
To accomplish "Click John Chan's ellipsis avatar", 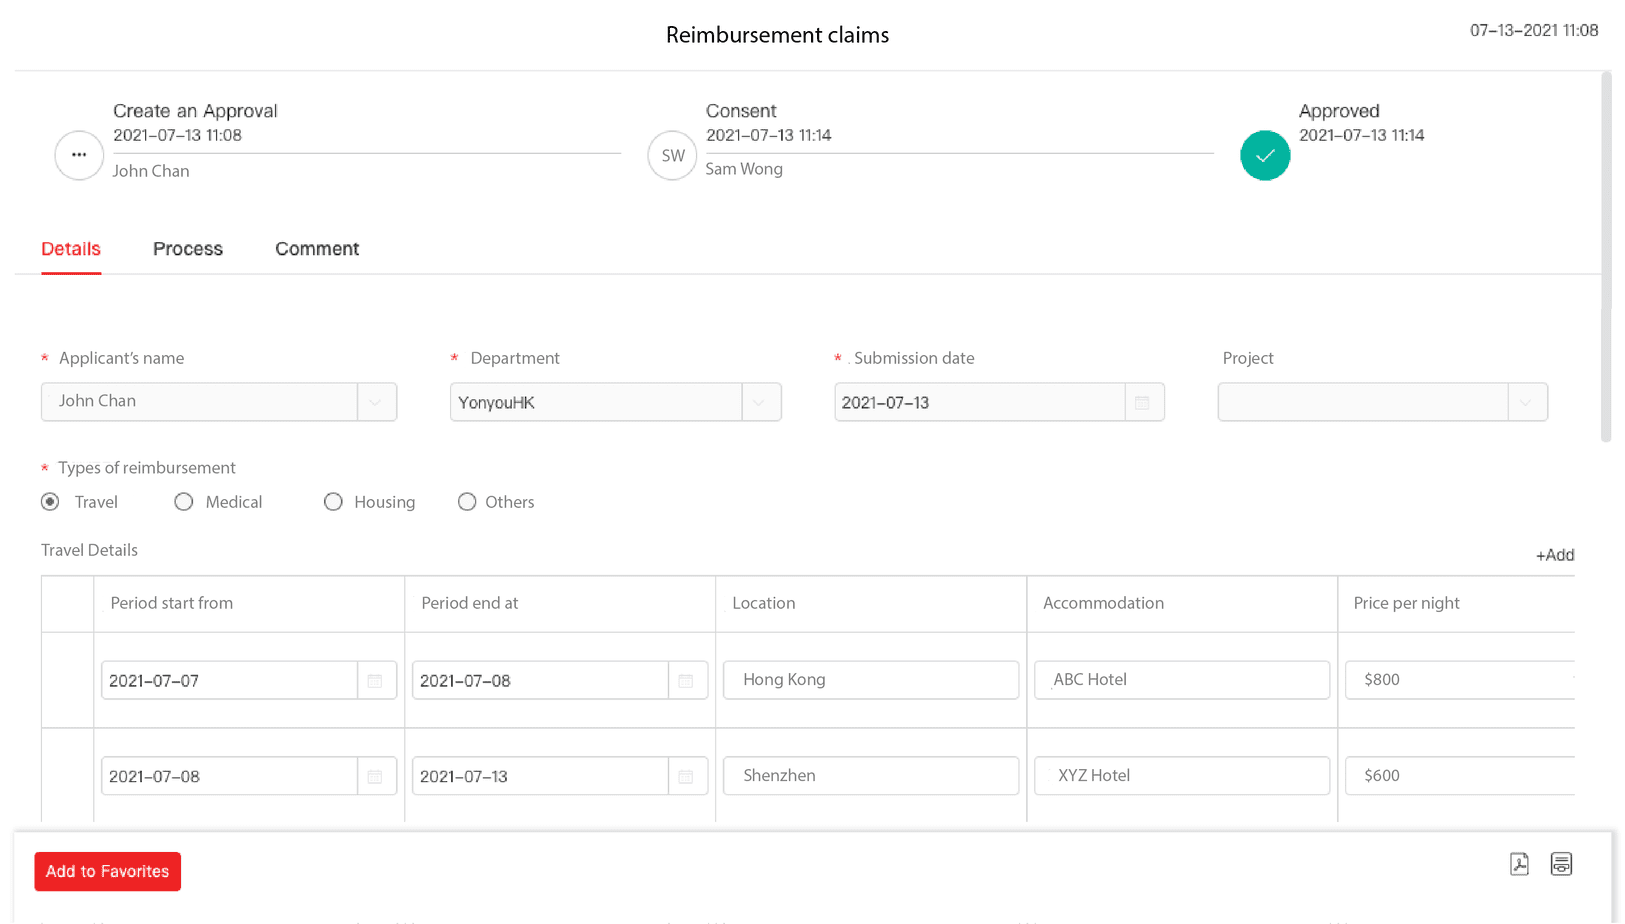I will [x=78, y=156].
